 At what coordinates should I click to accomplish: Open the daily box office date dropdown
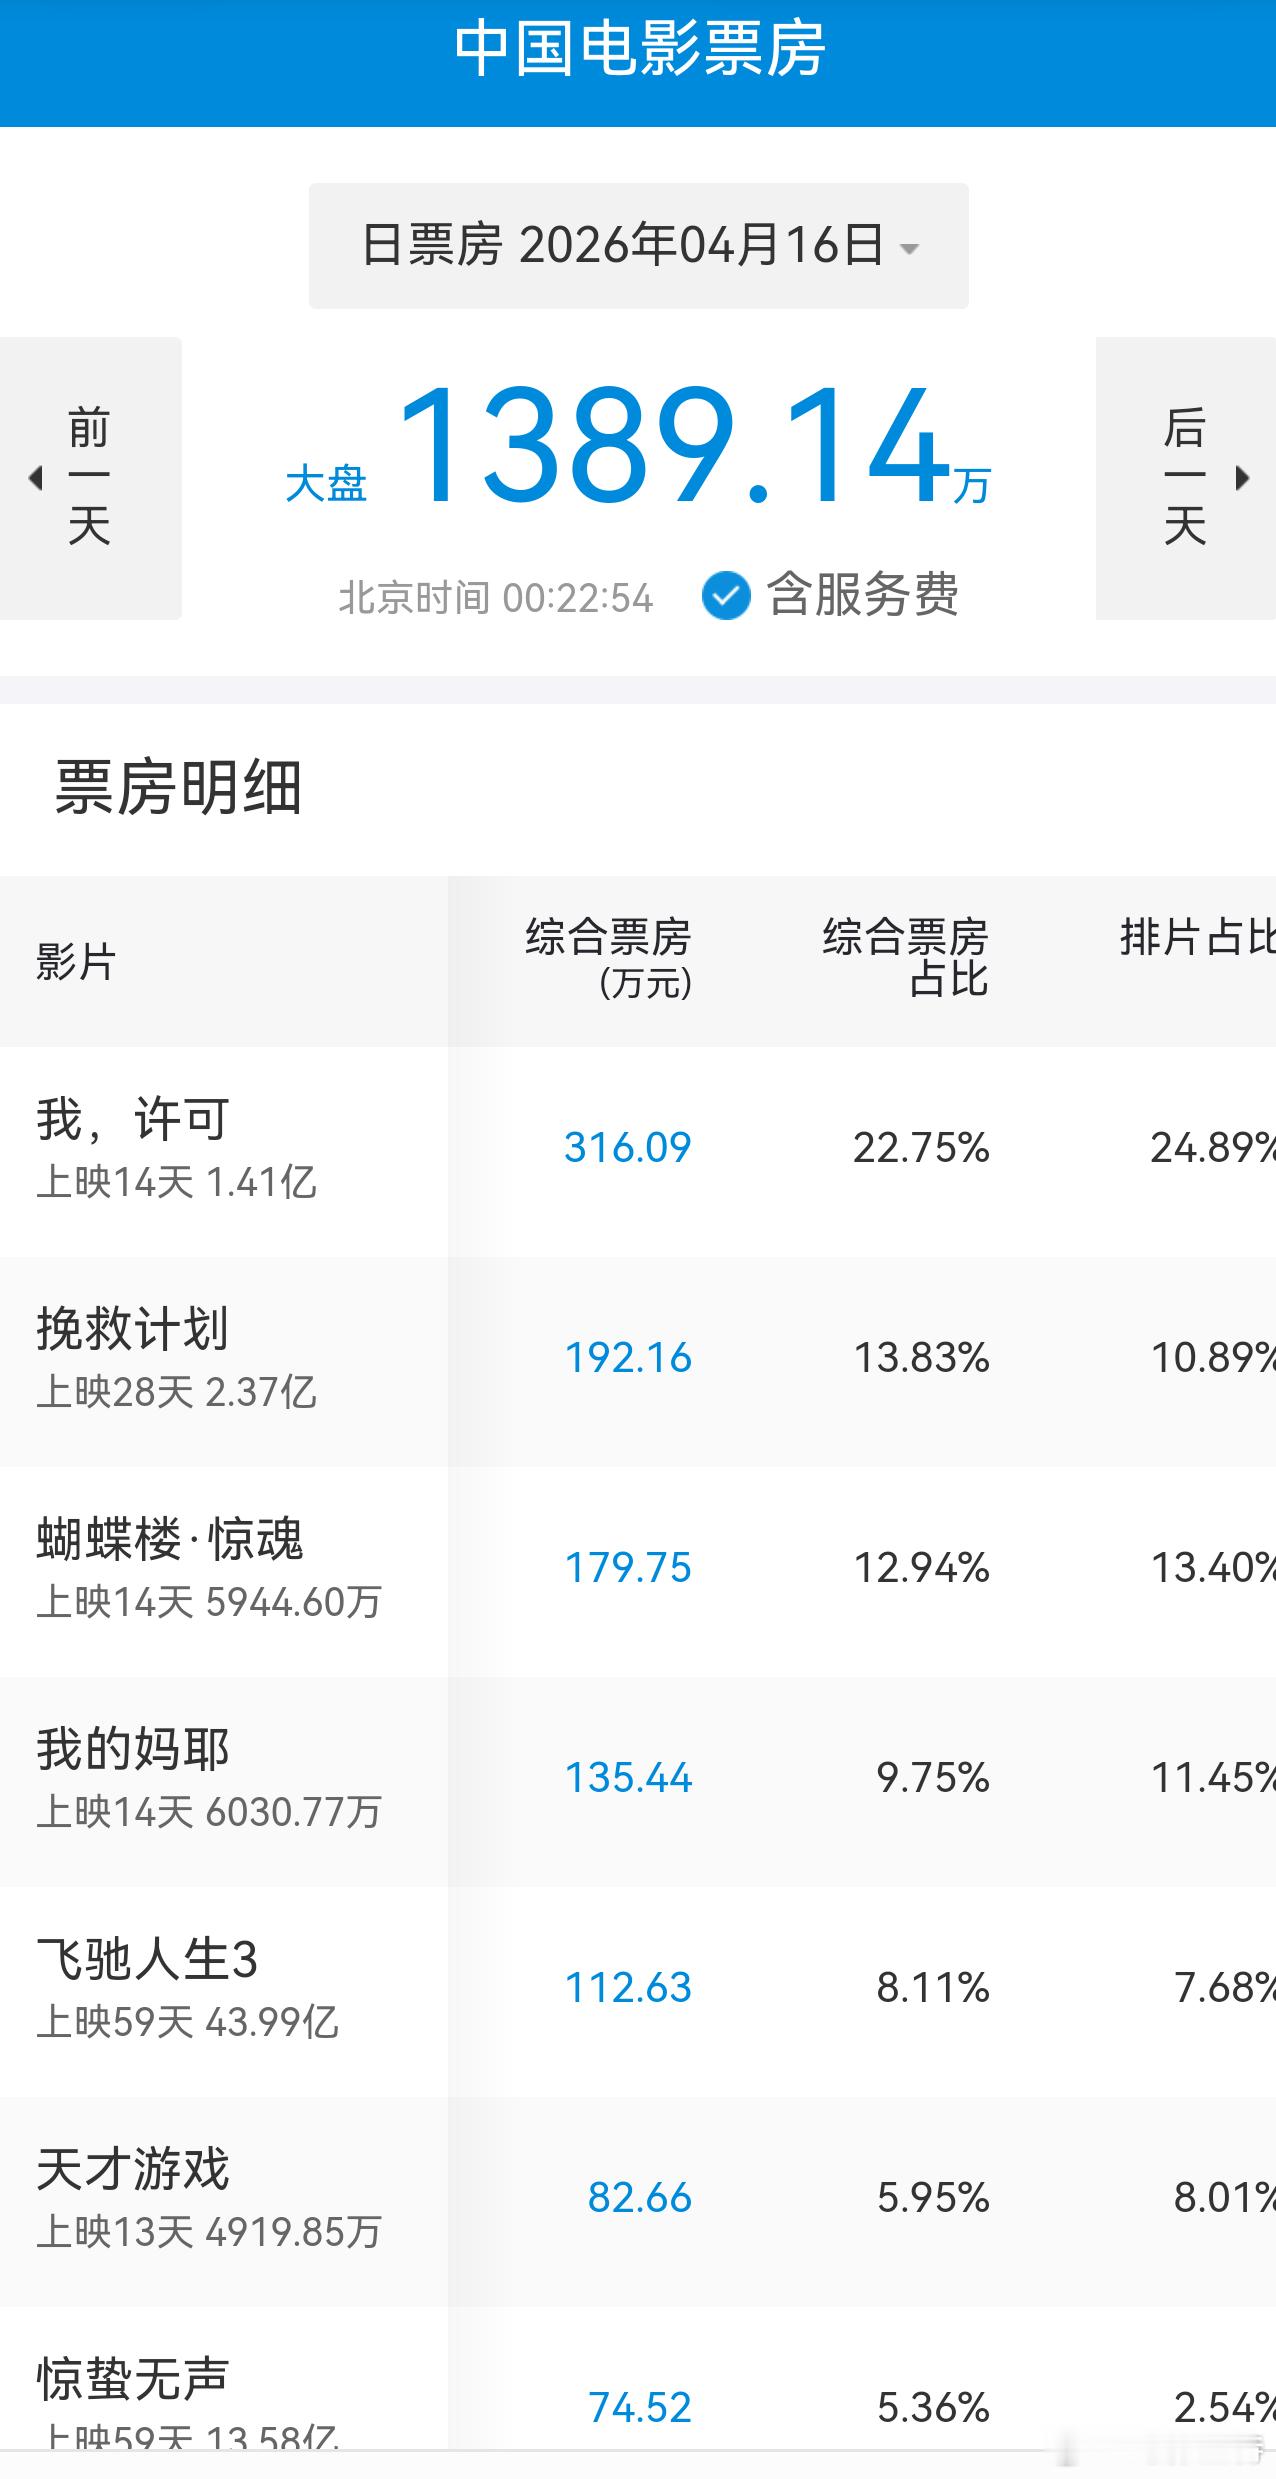click(638, 245)
